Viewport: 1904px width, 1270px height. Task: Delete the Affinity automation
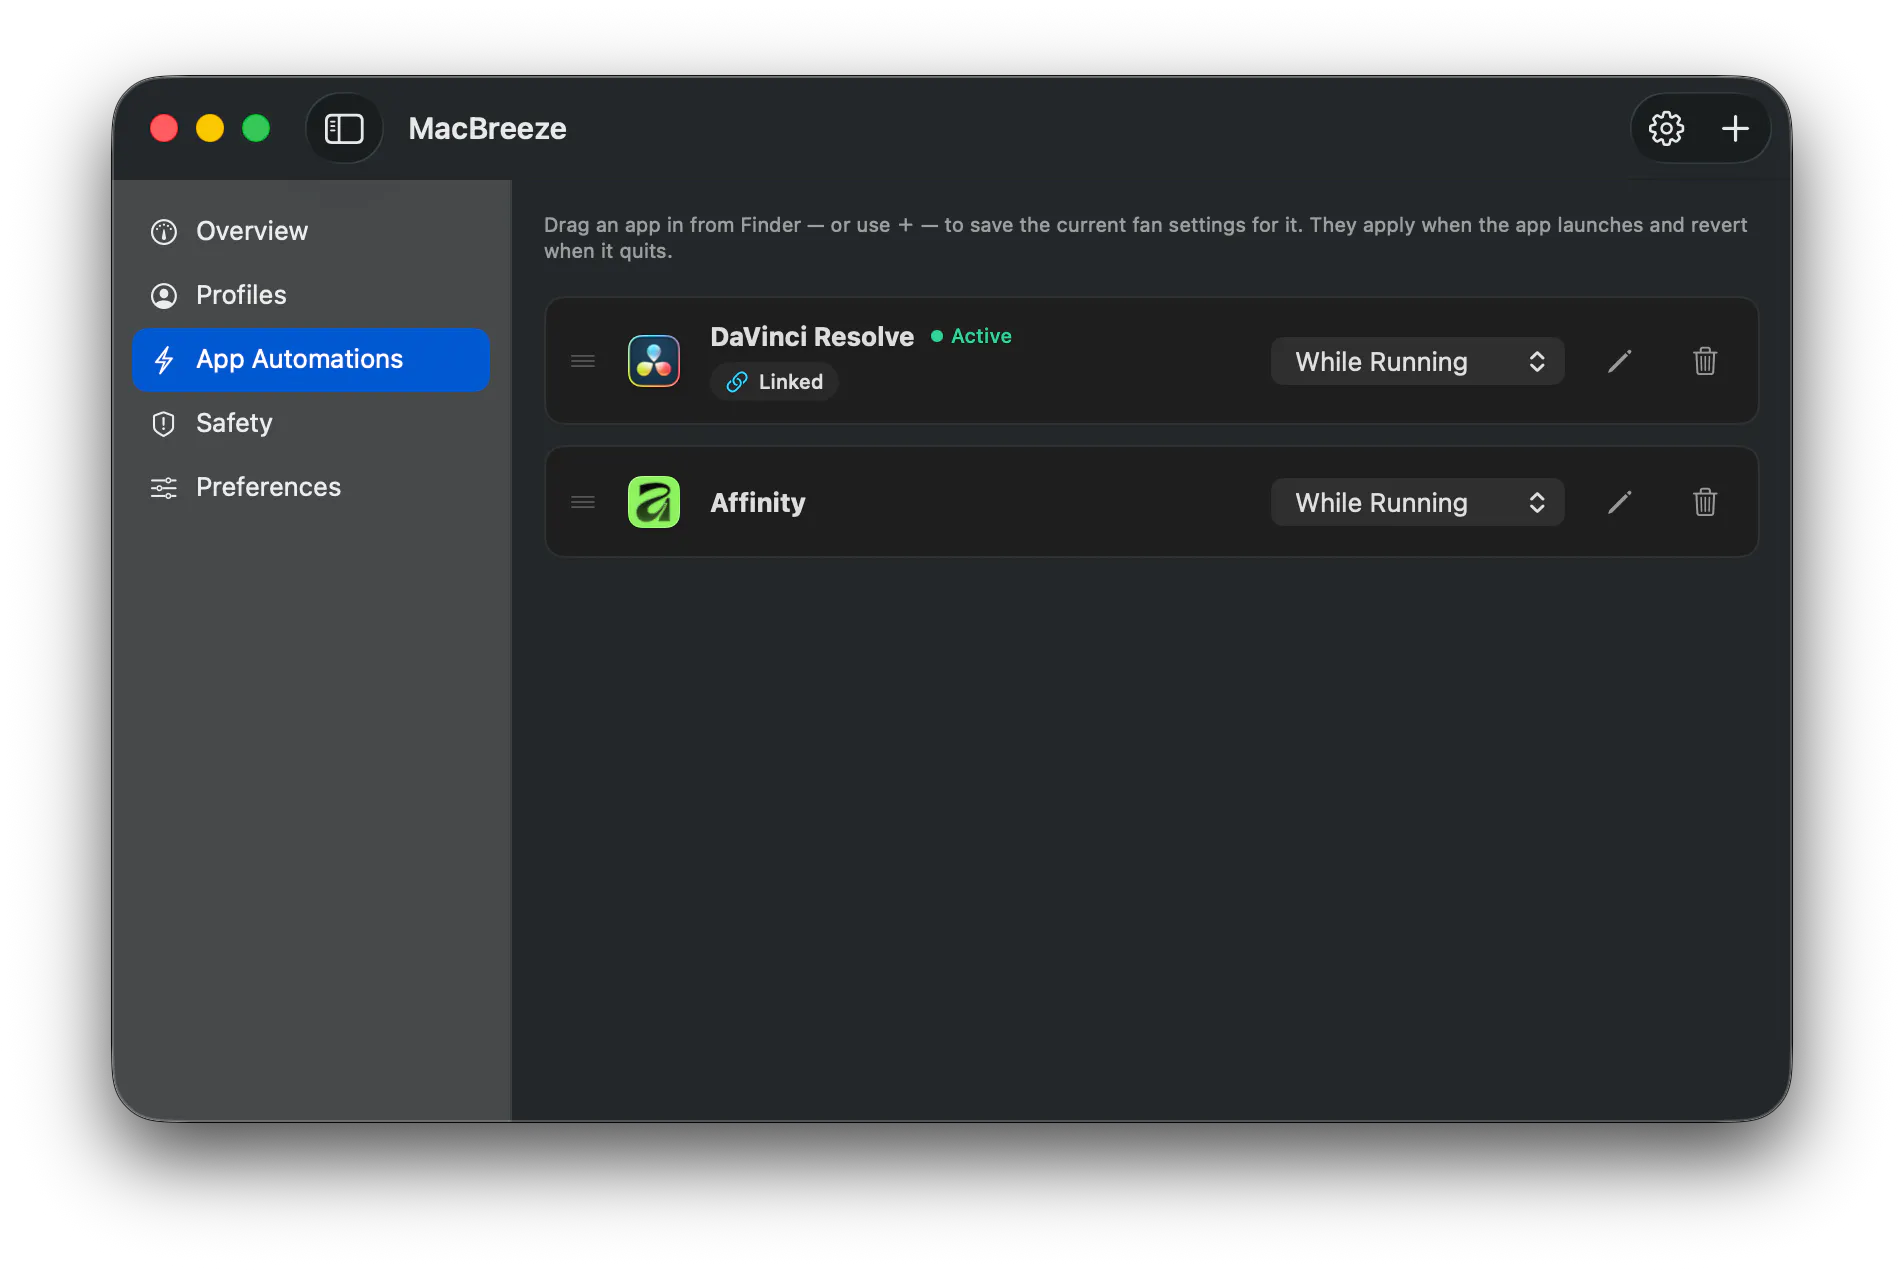click(x=1705, y=502)
